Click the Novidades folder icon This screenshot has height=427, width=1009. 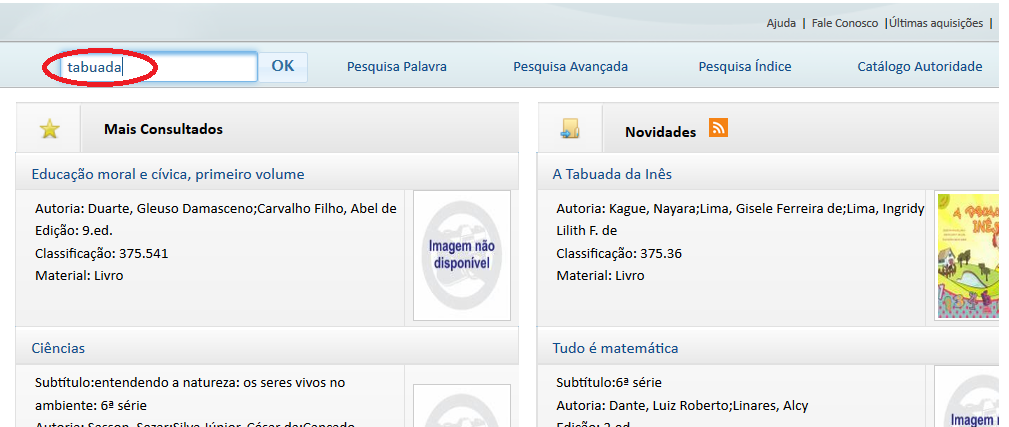click(x=570, y=129)
